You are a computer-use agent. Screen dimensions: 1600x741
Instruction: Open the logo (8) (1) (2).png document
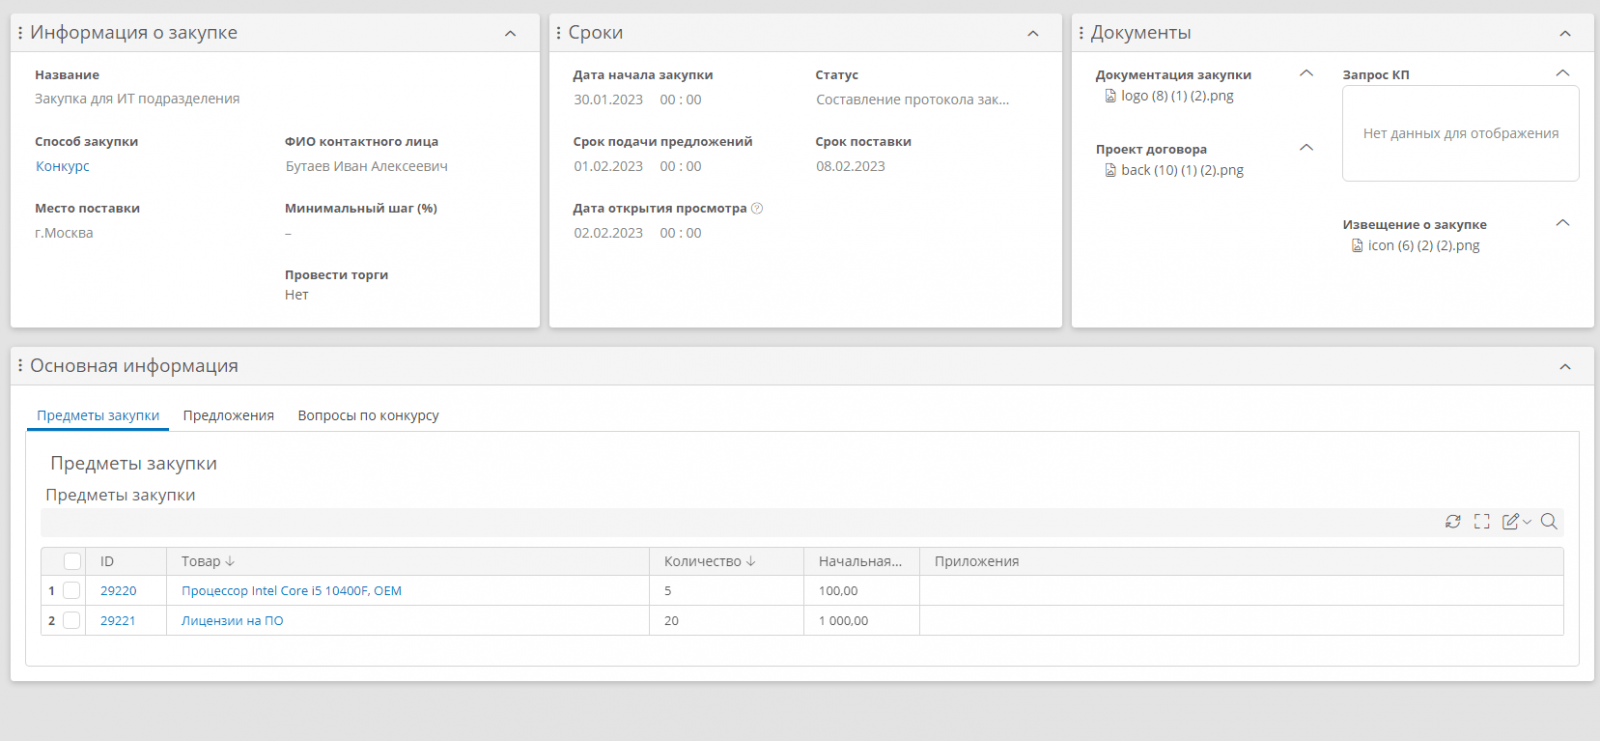pyautogui.click(x=1177, y=96)
